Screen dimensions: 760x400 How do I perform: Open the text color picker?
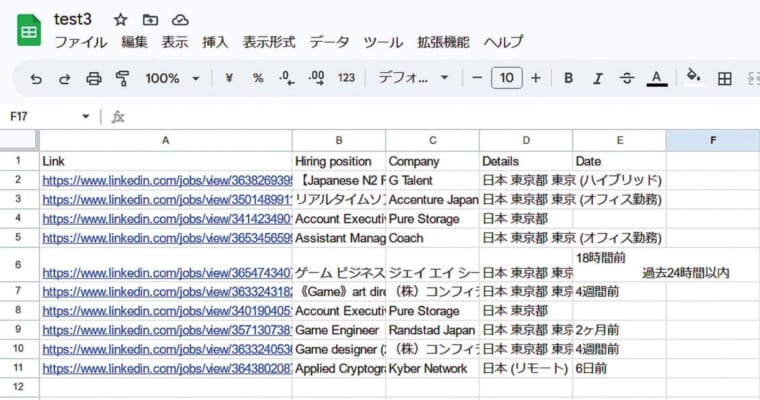coord(657,79)
